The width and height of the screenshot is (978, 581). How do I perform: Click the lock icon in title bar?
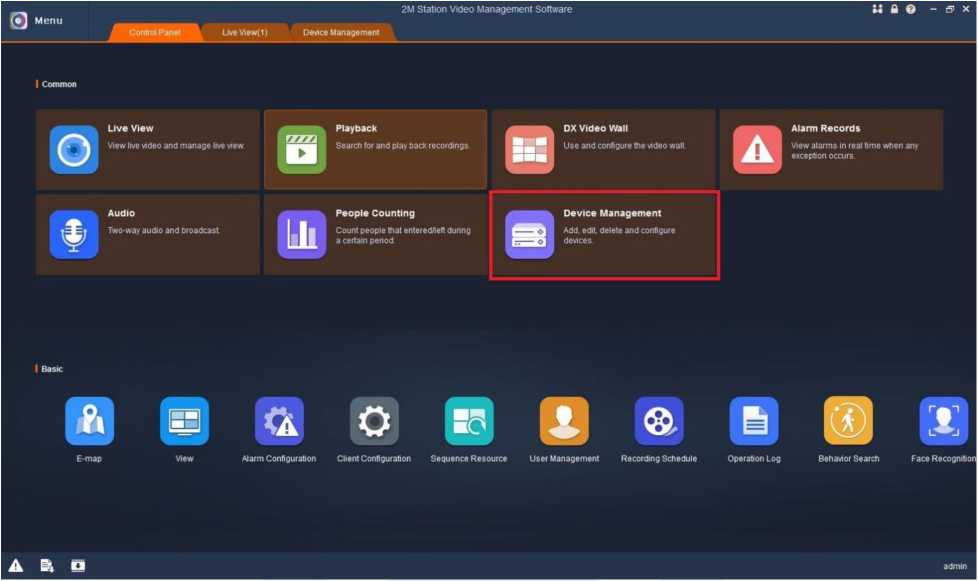[894, 9]
